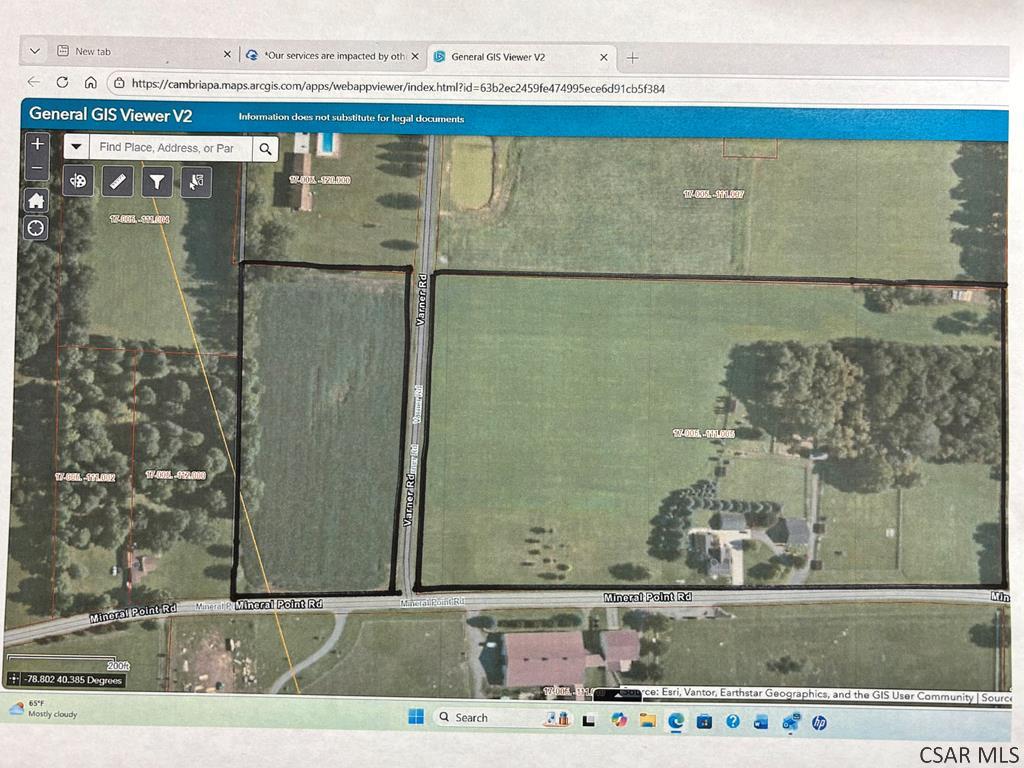Open Microsoft Store from the taskbar
1024x768 pixels.
click(704, 722)
